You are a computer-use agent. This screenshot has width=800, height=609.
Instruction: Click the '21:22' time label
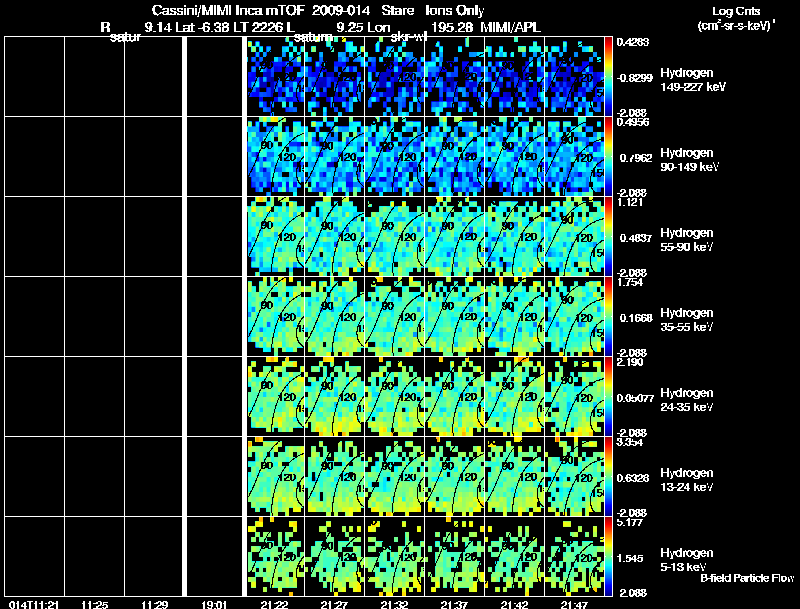point(274,604)
